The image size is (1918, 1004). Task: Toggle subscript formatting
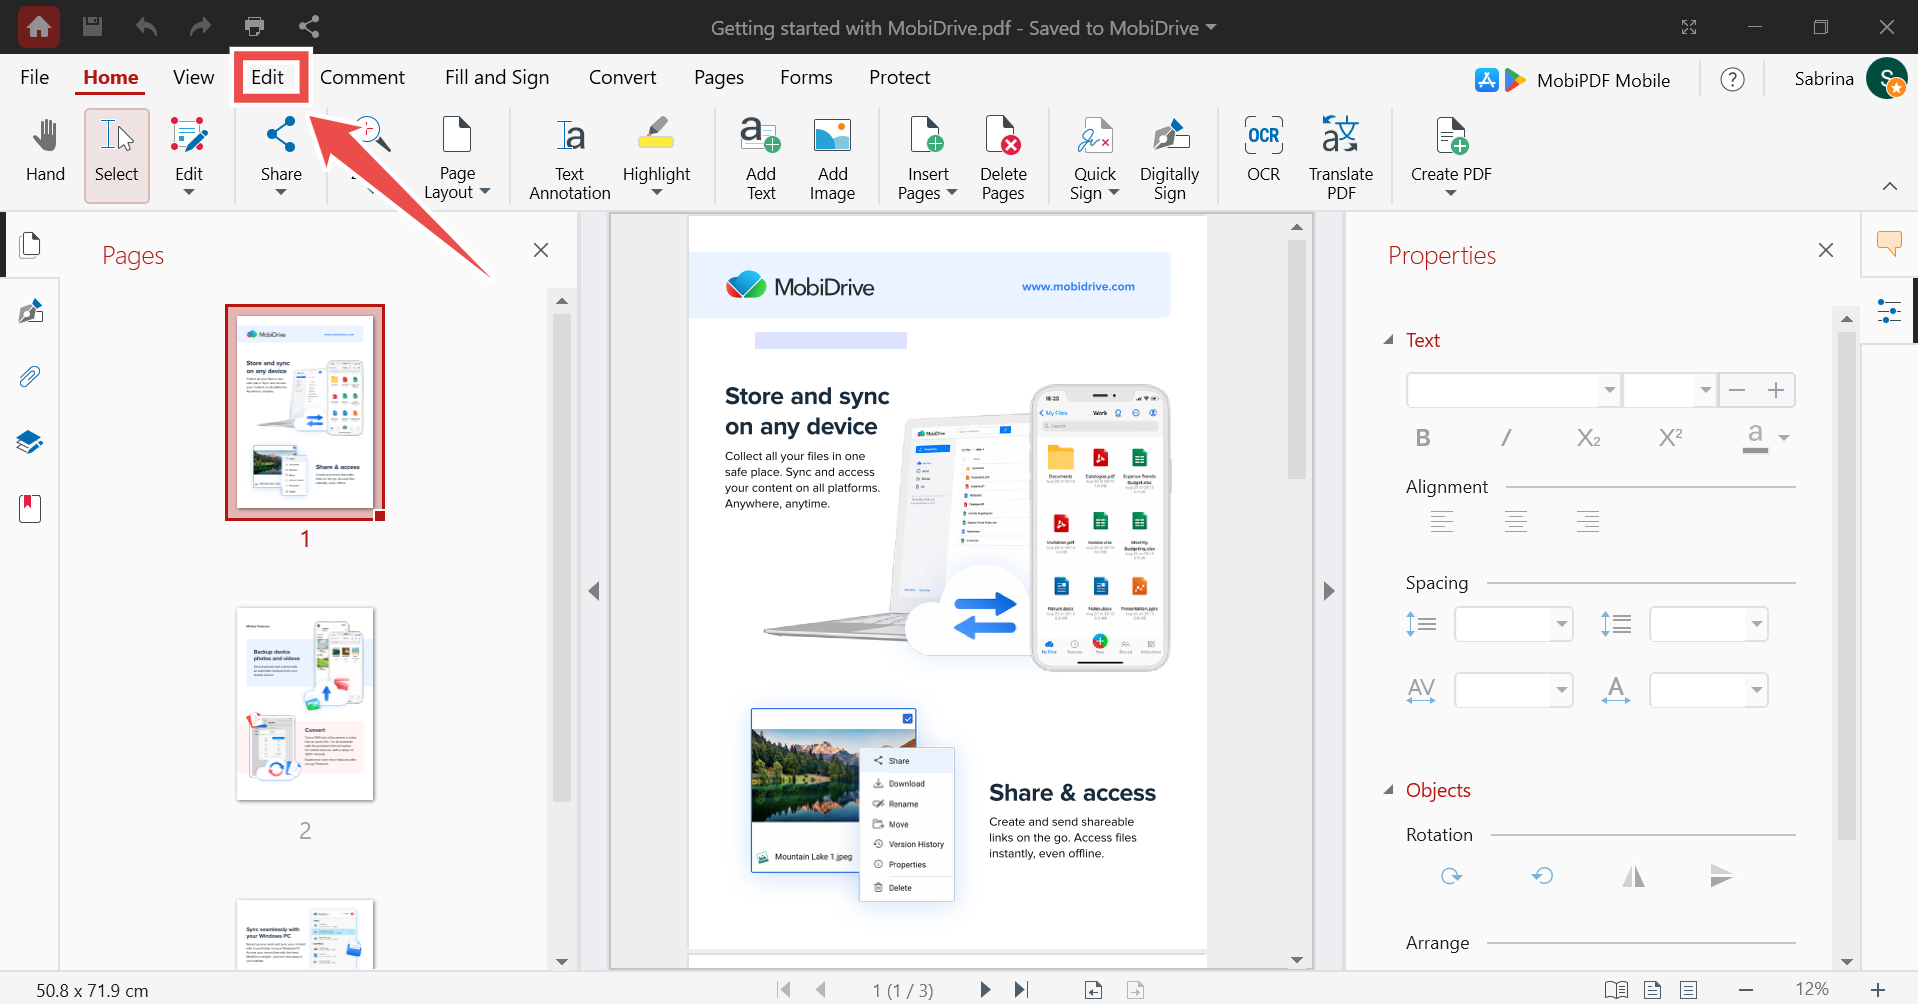(x=1588, y=438)
